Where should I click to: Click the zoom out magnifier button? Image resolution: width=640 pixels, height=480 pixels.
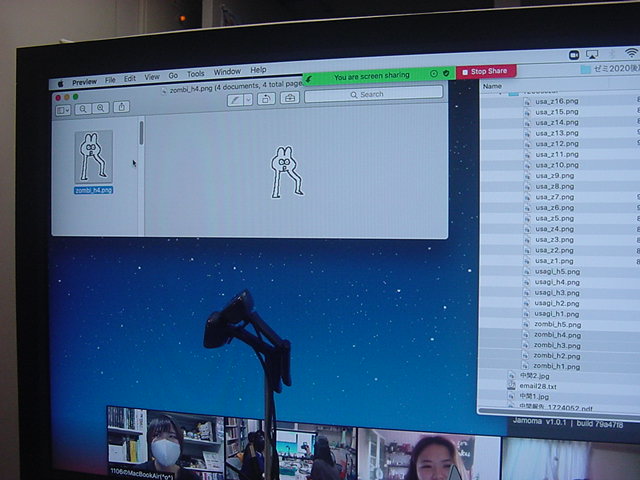[x=83, y=109]
